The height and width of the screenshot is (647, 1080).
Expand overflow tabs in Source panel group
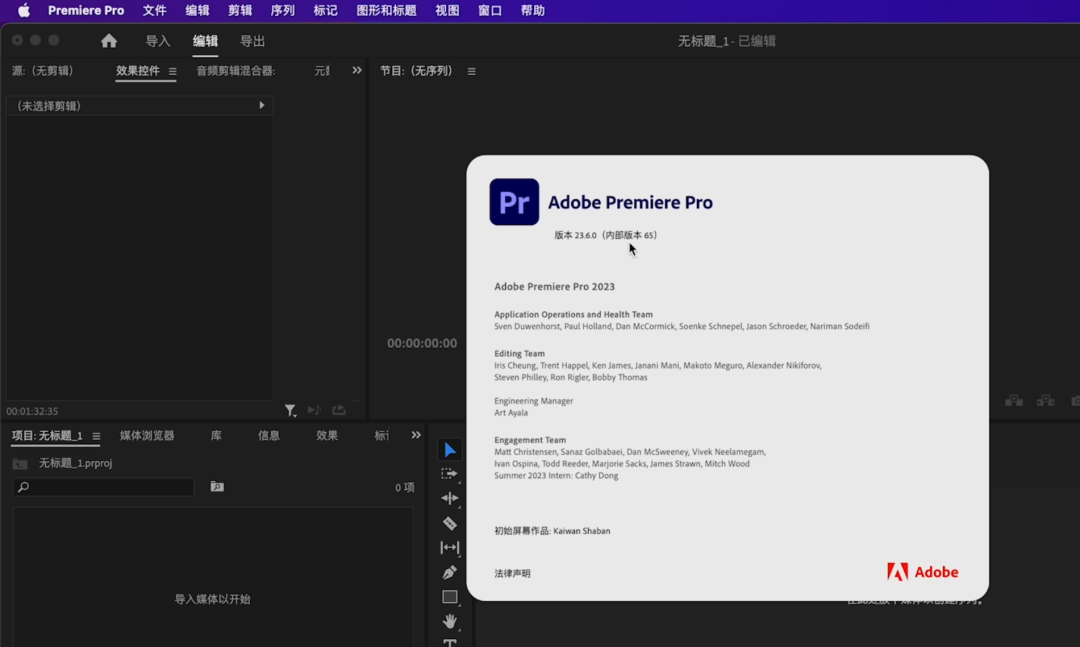tap(357, 71)
